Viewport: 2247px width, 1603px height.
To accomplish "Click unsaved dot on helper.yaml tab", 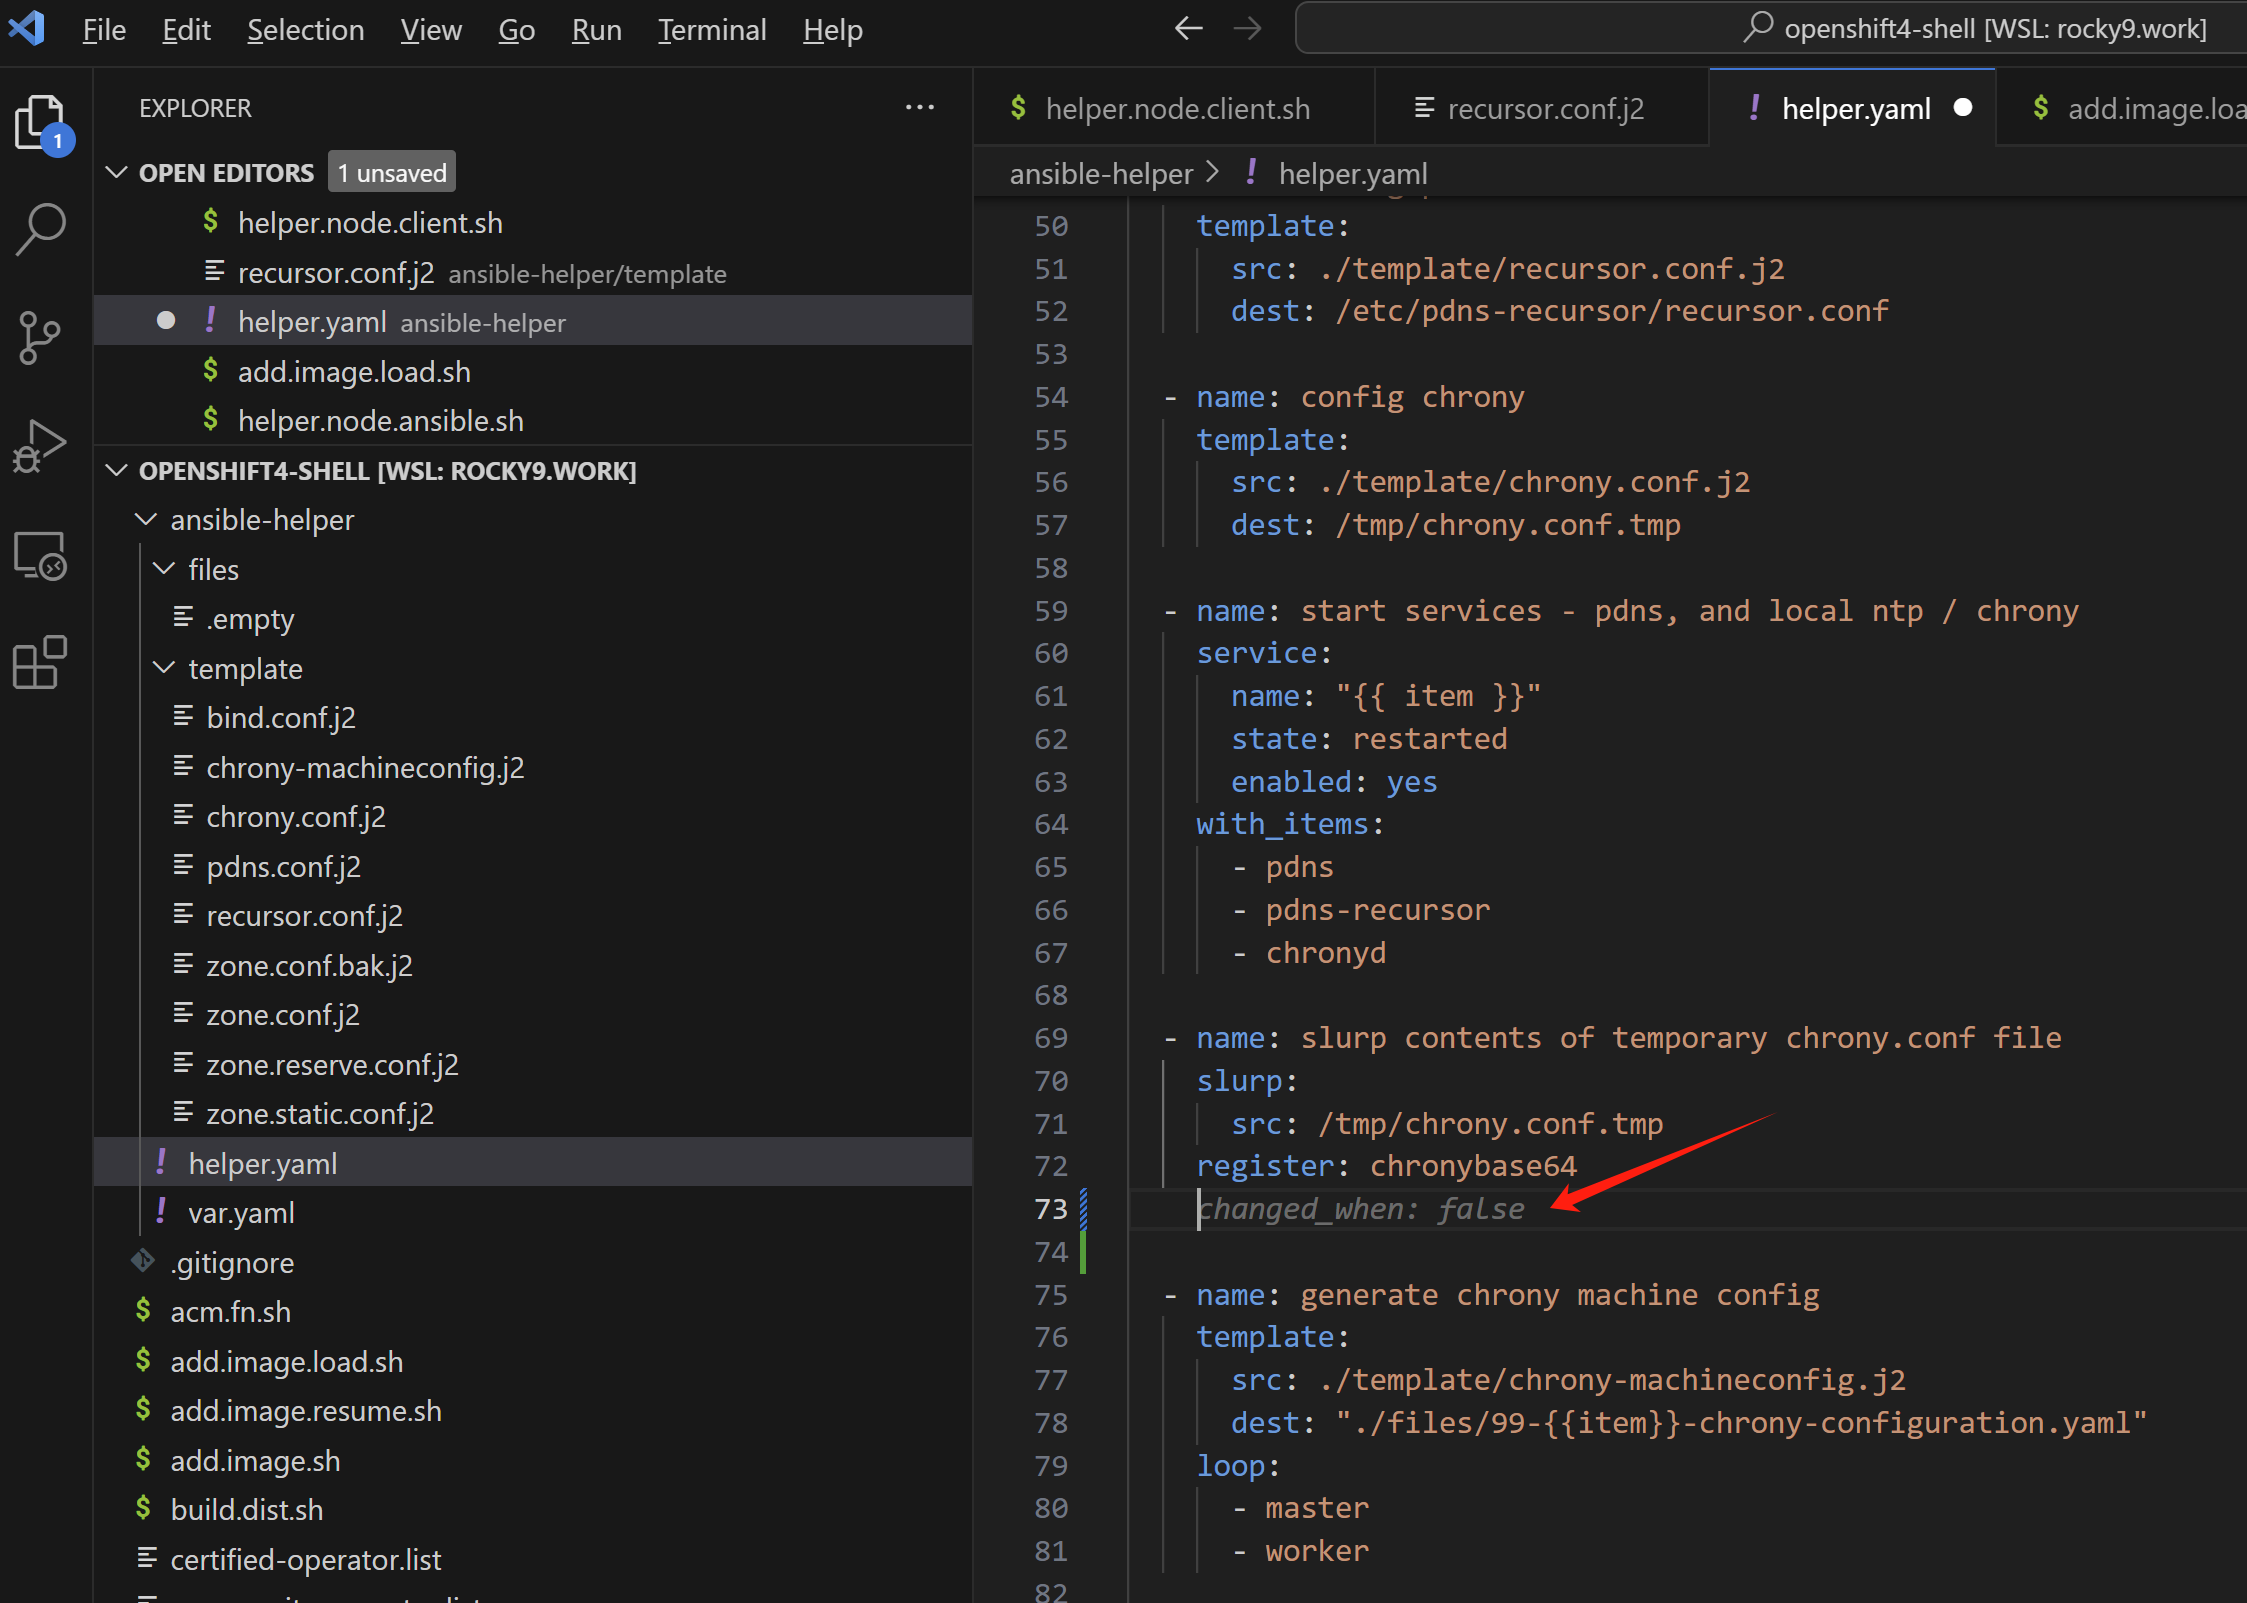I will tap(1962, 108).
